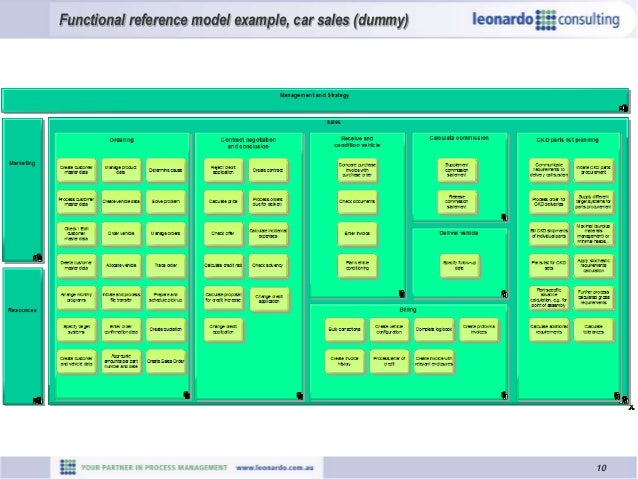Image resolution: width=638 pixels, height=479 pixels.
Task: Select Process customer master data box
Action: point(76,201)
